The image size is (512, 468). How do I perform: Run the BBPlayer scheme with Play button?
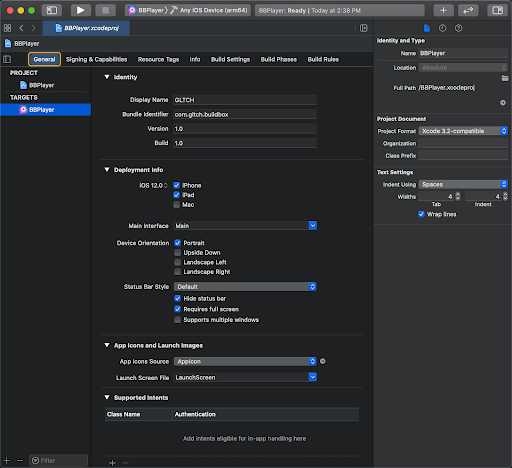[81, 10]
